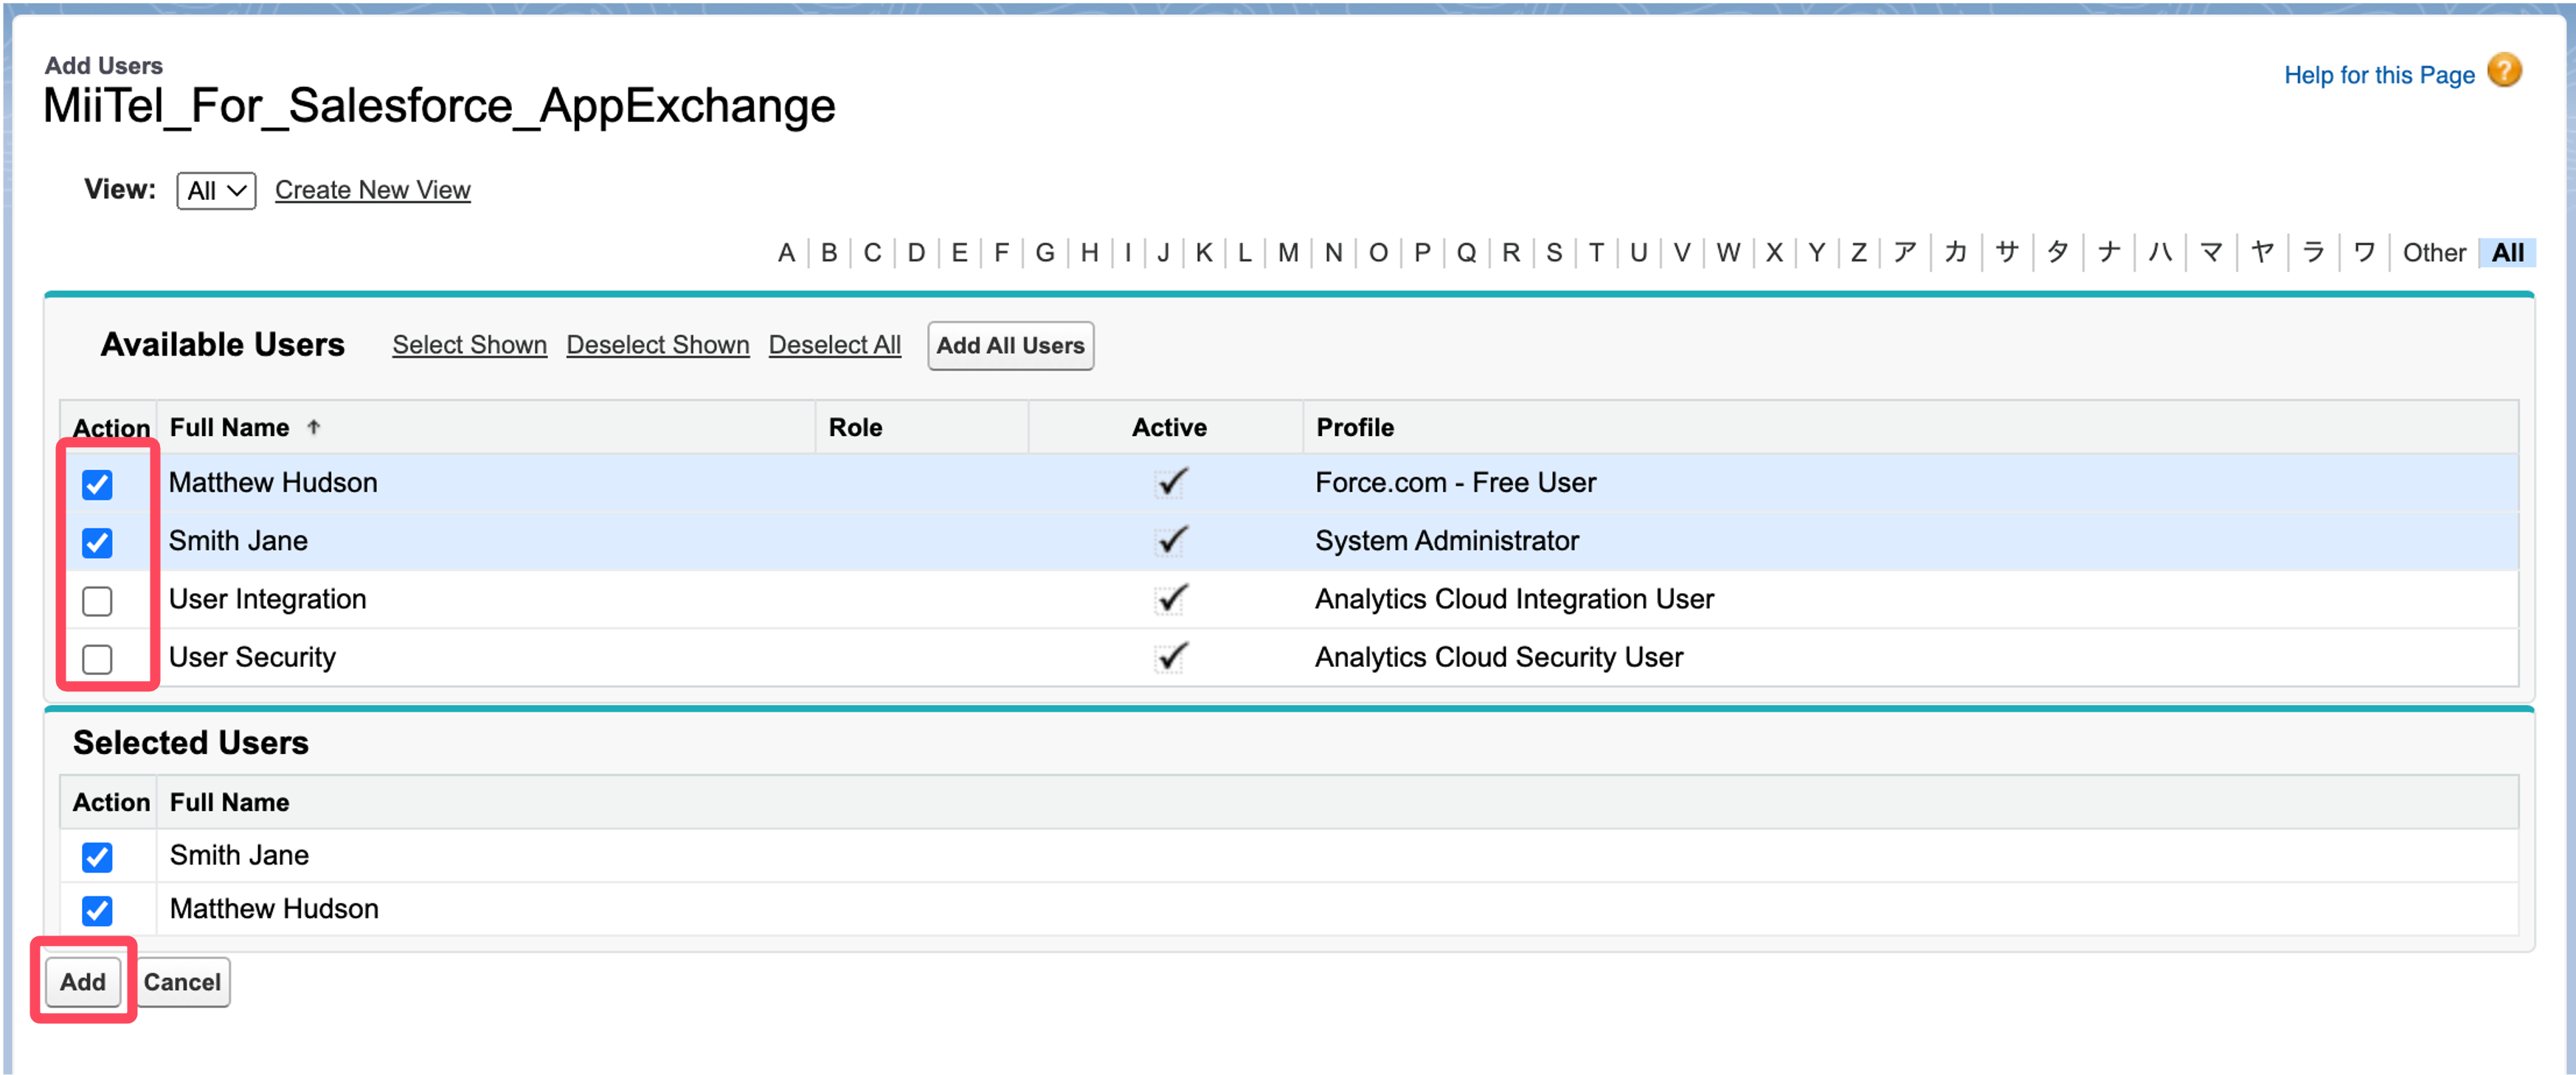This screenshot has width=2576, height=1075.
Task: Click the Deselect All link
Action: pyautogui.click(x=834, y=345)
